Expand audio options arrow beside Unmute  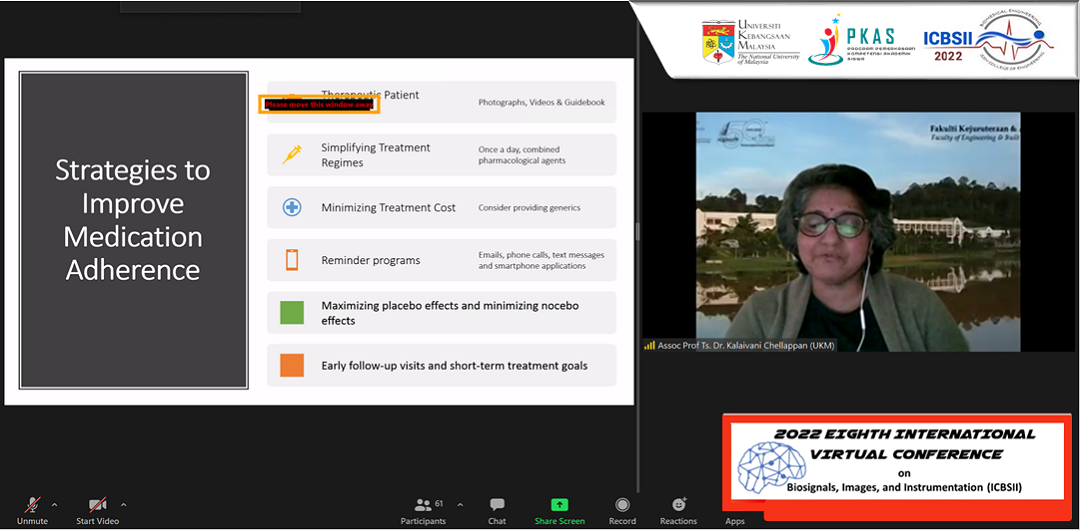point(54,504)
